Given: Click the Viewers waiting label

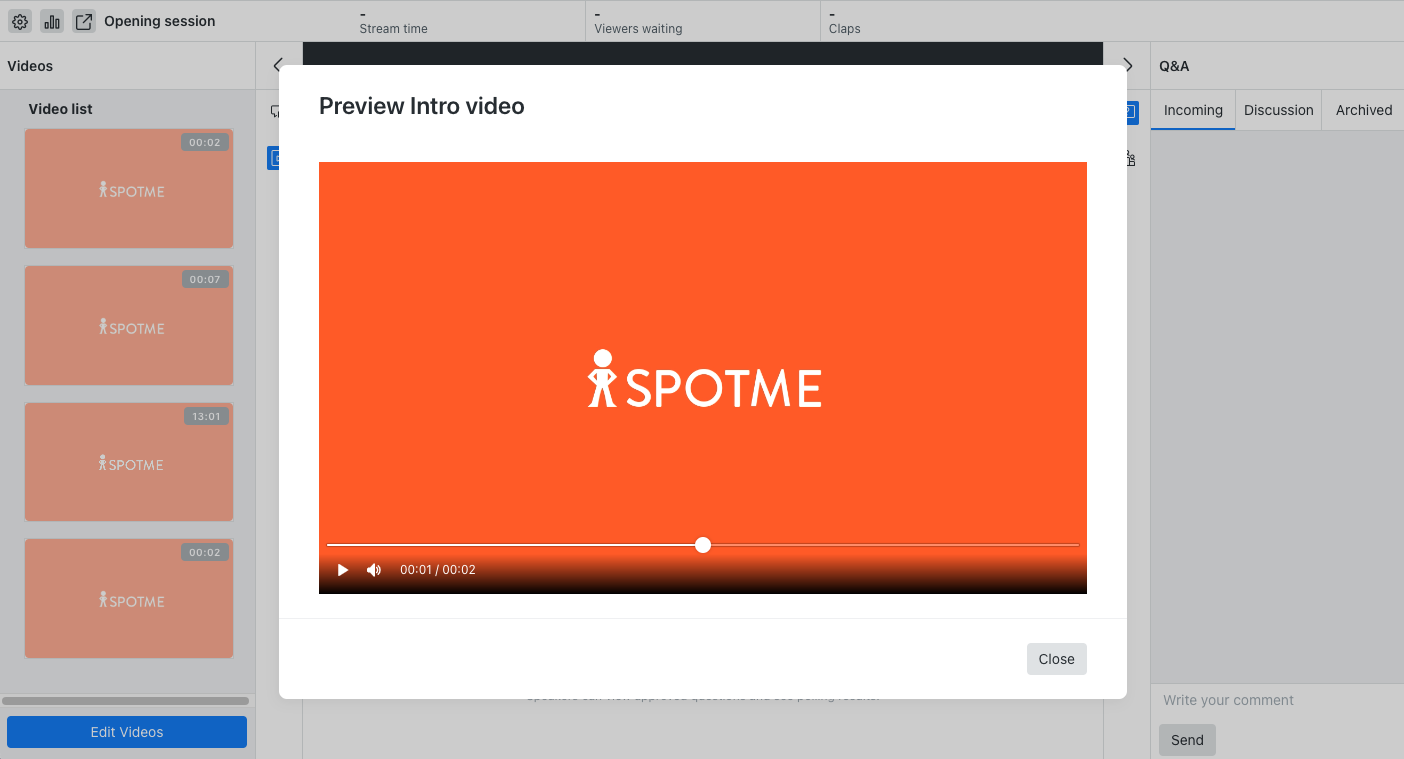Looking at the screenshot, I should pos(638,29).
